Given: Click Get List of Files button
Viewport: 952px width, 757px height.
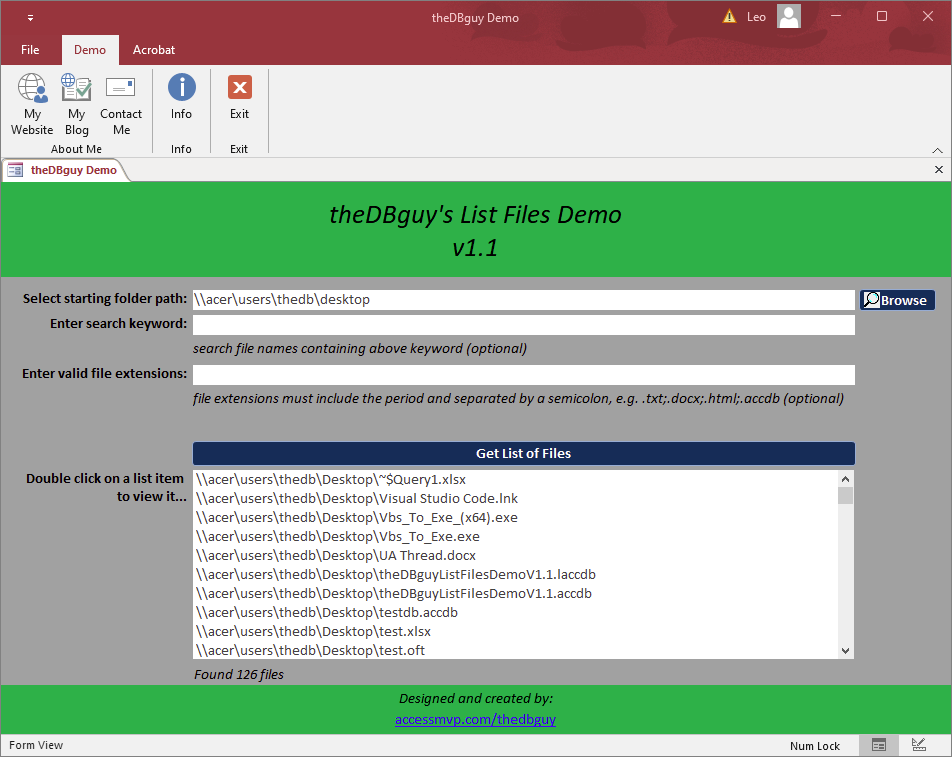Looking at the screenshot, I should 523,453.
